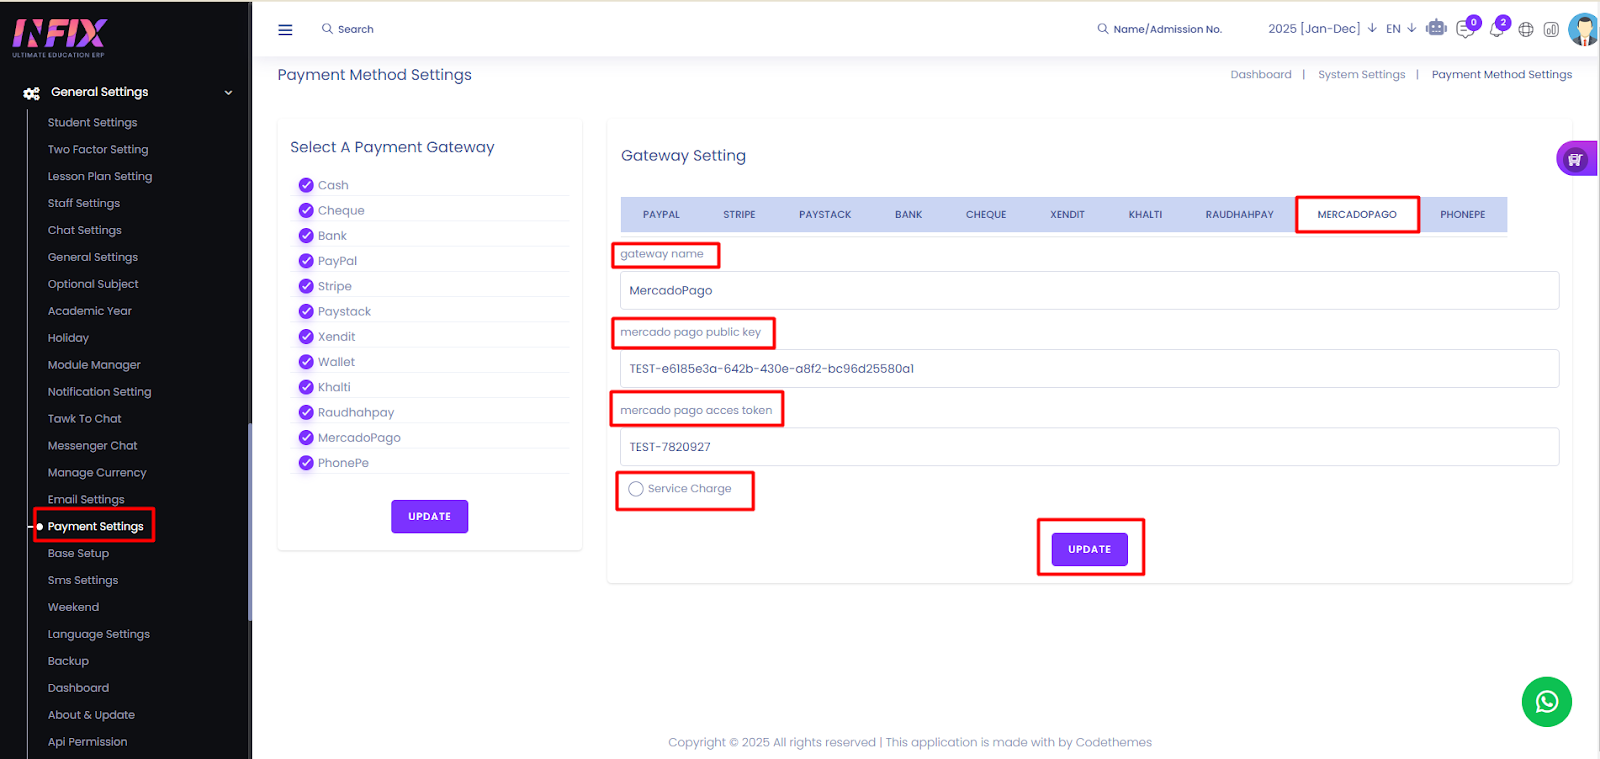Open the bar chart report icon
Screen dimensions: 1600x759
[1551, 29]
